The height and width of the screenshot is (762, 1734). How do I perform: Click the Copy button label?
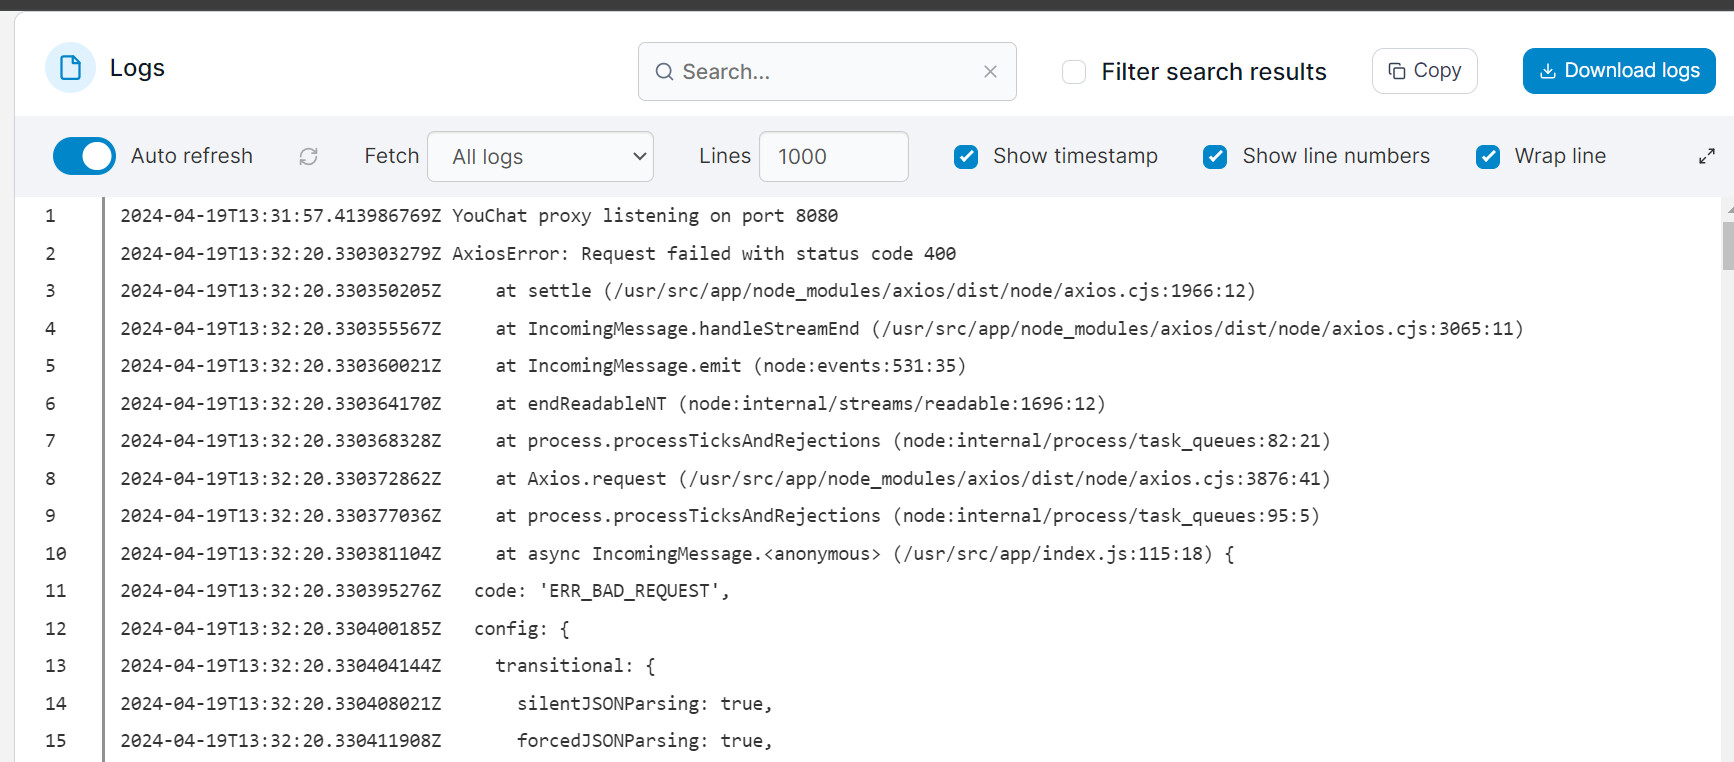coord(1437,71)
